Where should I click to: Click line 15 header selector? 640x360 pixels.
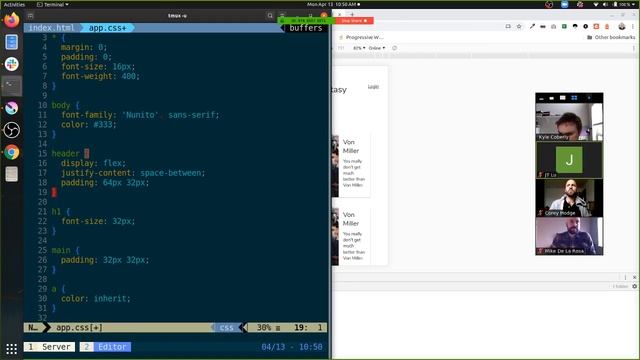pyautogui.click(x=65, y=153)
